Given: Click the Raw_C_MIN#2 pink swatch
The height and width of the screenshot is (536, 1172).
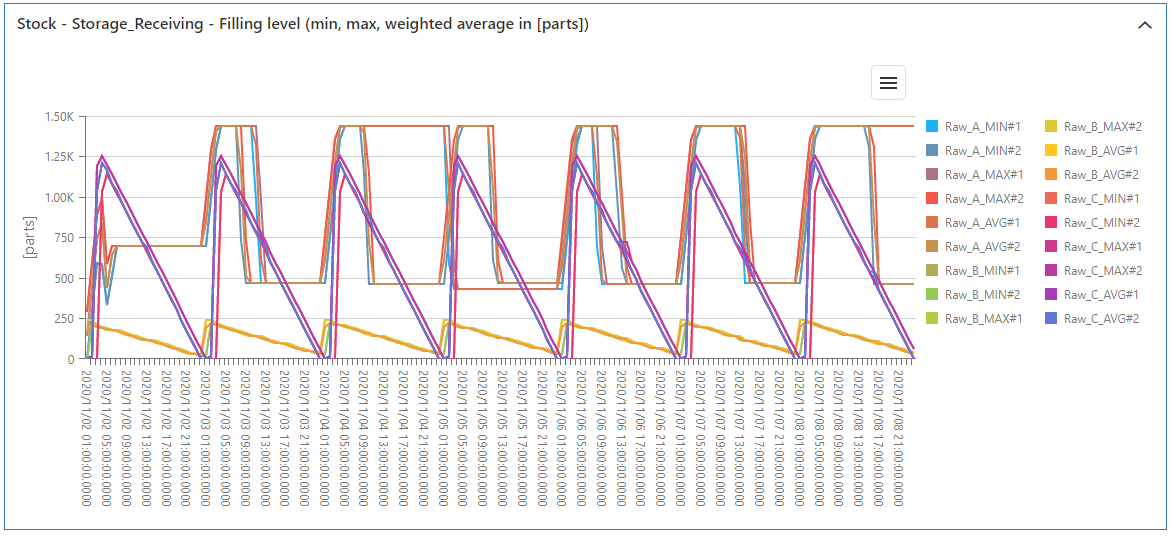Looking at the screenshot, I should pos(1051,223).
